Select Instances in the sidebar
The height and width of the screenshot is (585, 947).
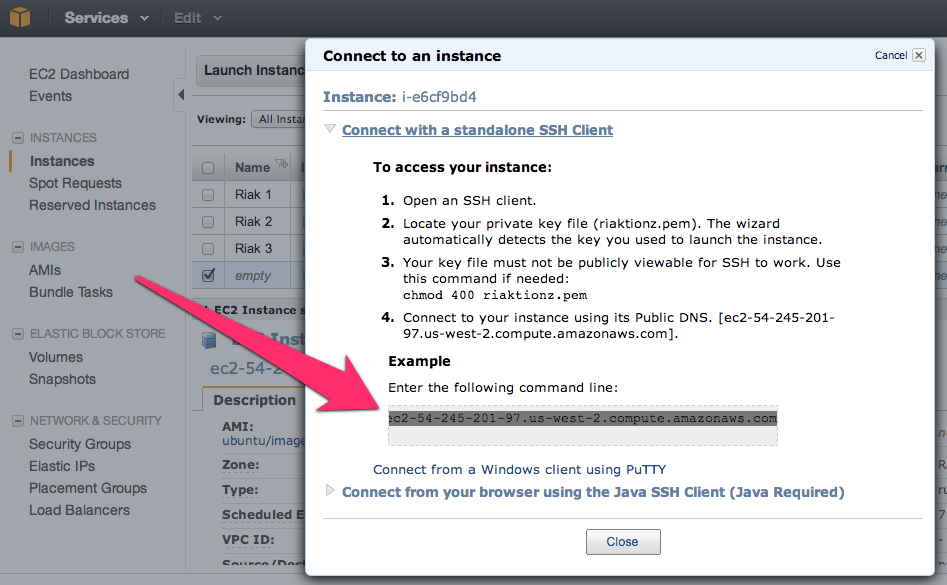(x=62, y=161)
